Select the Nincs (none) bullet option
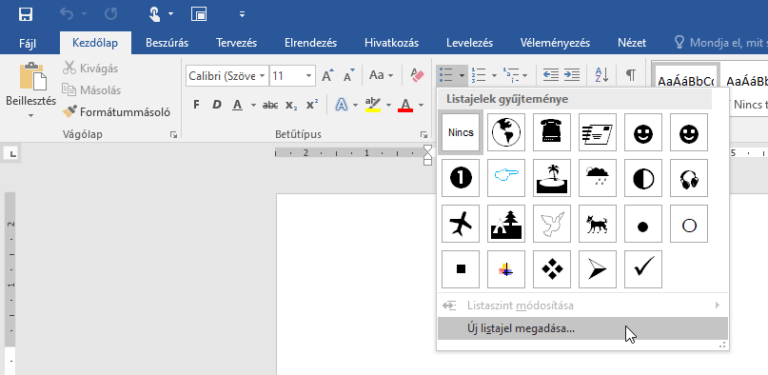Viewport: 768px width, 375px height. (460, 132)
